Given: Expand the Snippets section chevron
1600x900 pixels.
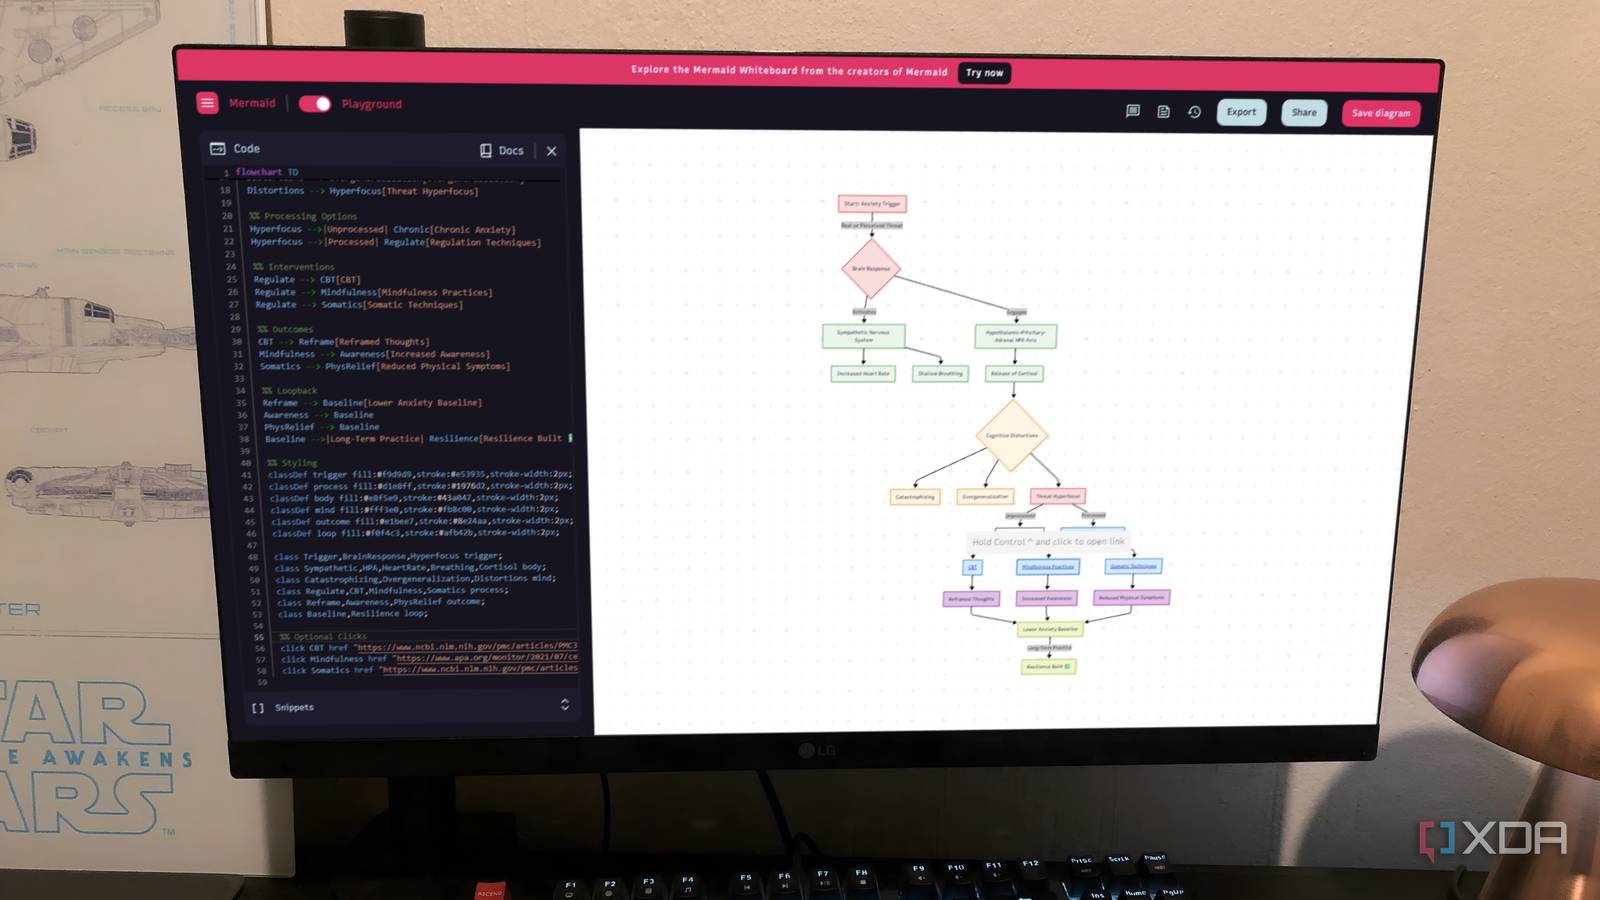Looking at the screenshot, I should [x=564, y=705].
